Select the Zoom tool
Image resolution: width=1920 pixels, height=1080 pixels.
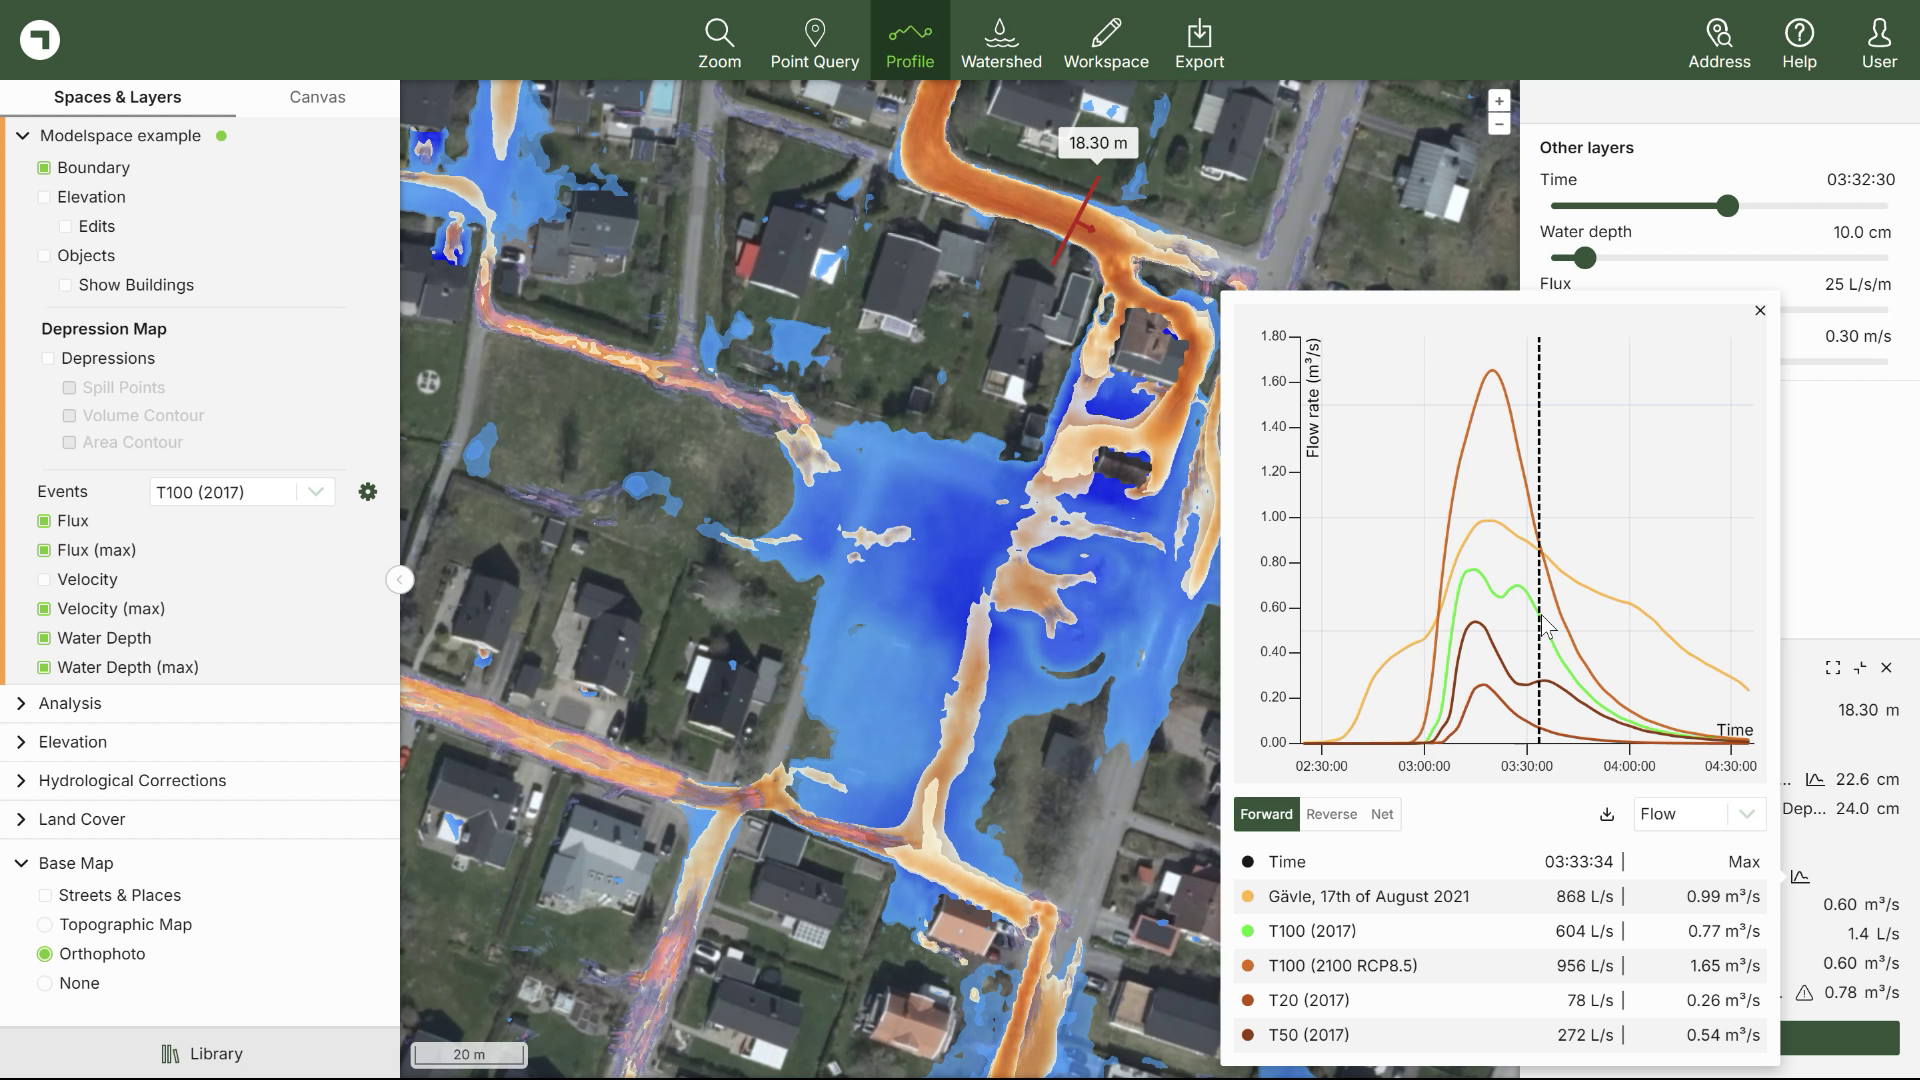pos(719,41)
